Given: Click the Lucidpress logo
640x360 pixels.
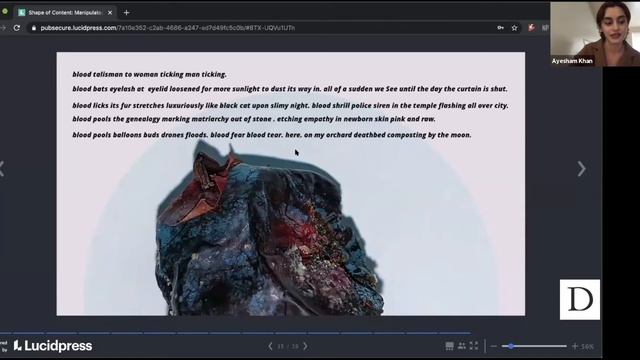Looking at the screenshot, I should [53, 346].
